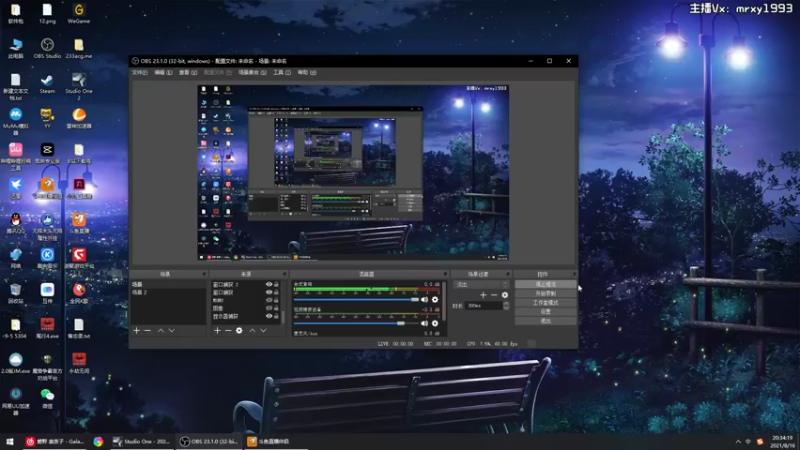Open the first menu in OBS menu bar
Screen dimensions: 800x450
click(x=140, y=73)
